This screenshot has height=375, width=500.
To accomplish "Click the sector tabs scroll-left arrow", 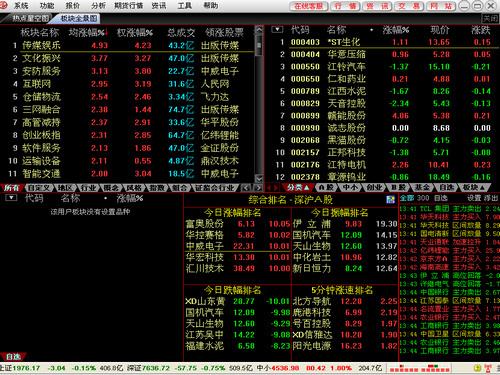I will [x=246, y=188].
